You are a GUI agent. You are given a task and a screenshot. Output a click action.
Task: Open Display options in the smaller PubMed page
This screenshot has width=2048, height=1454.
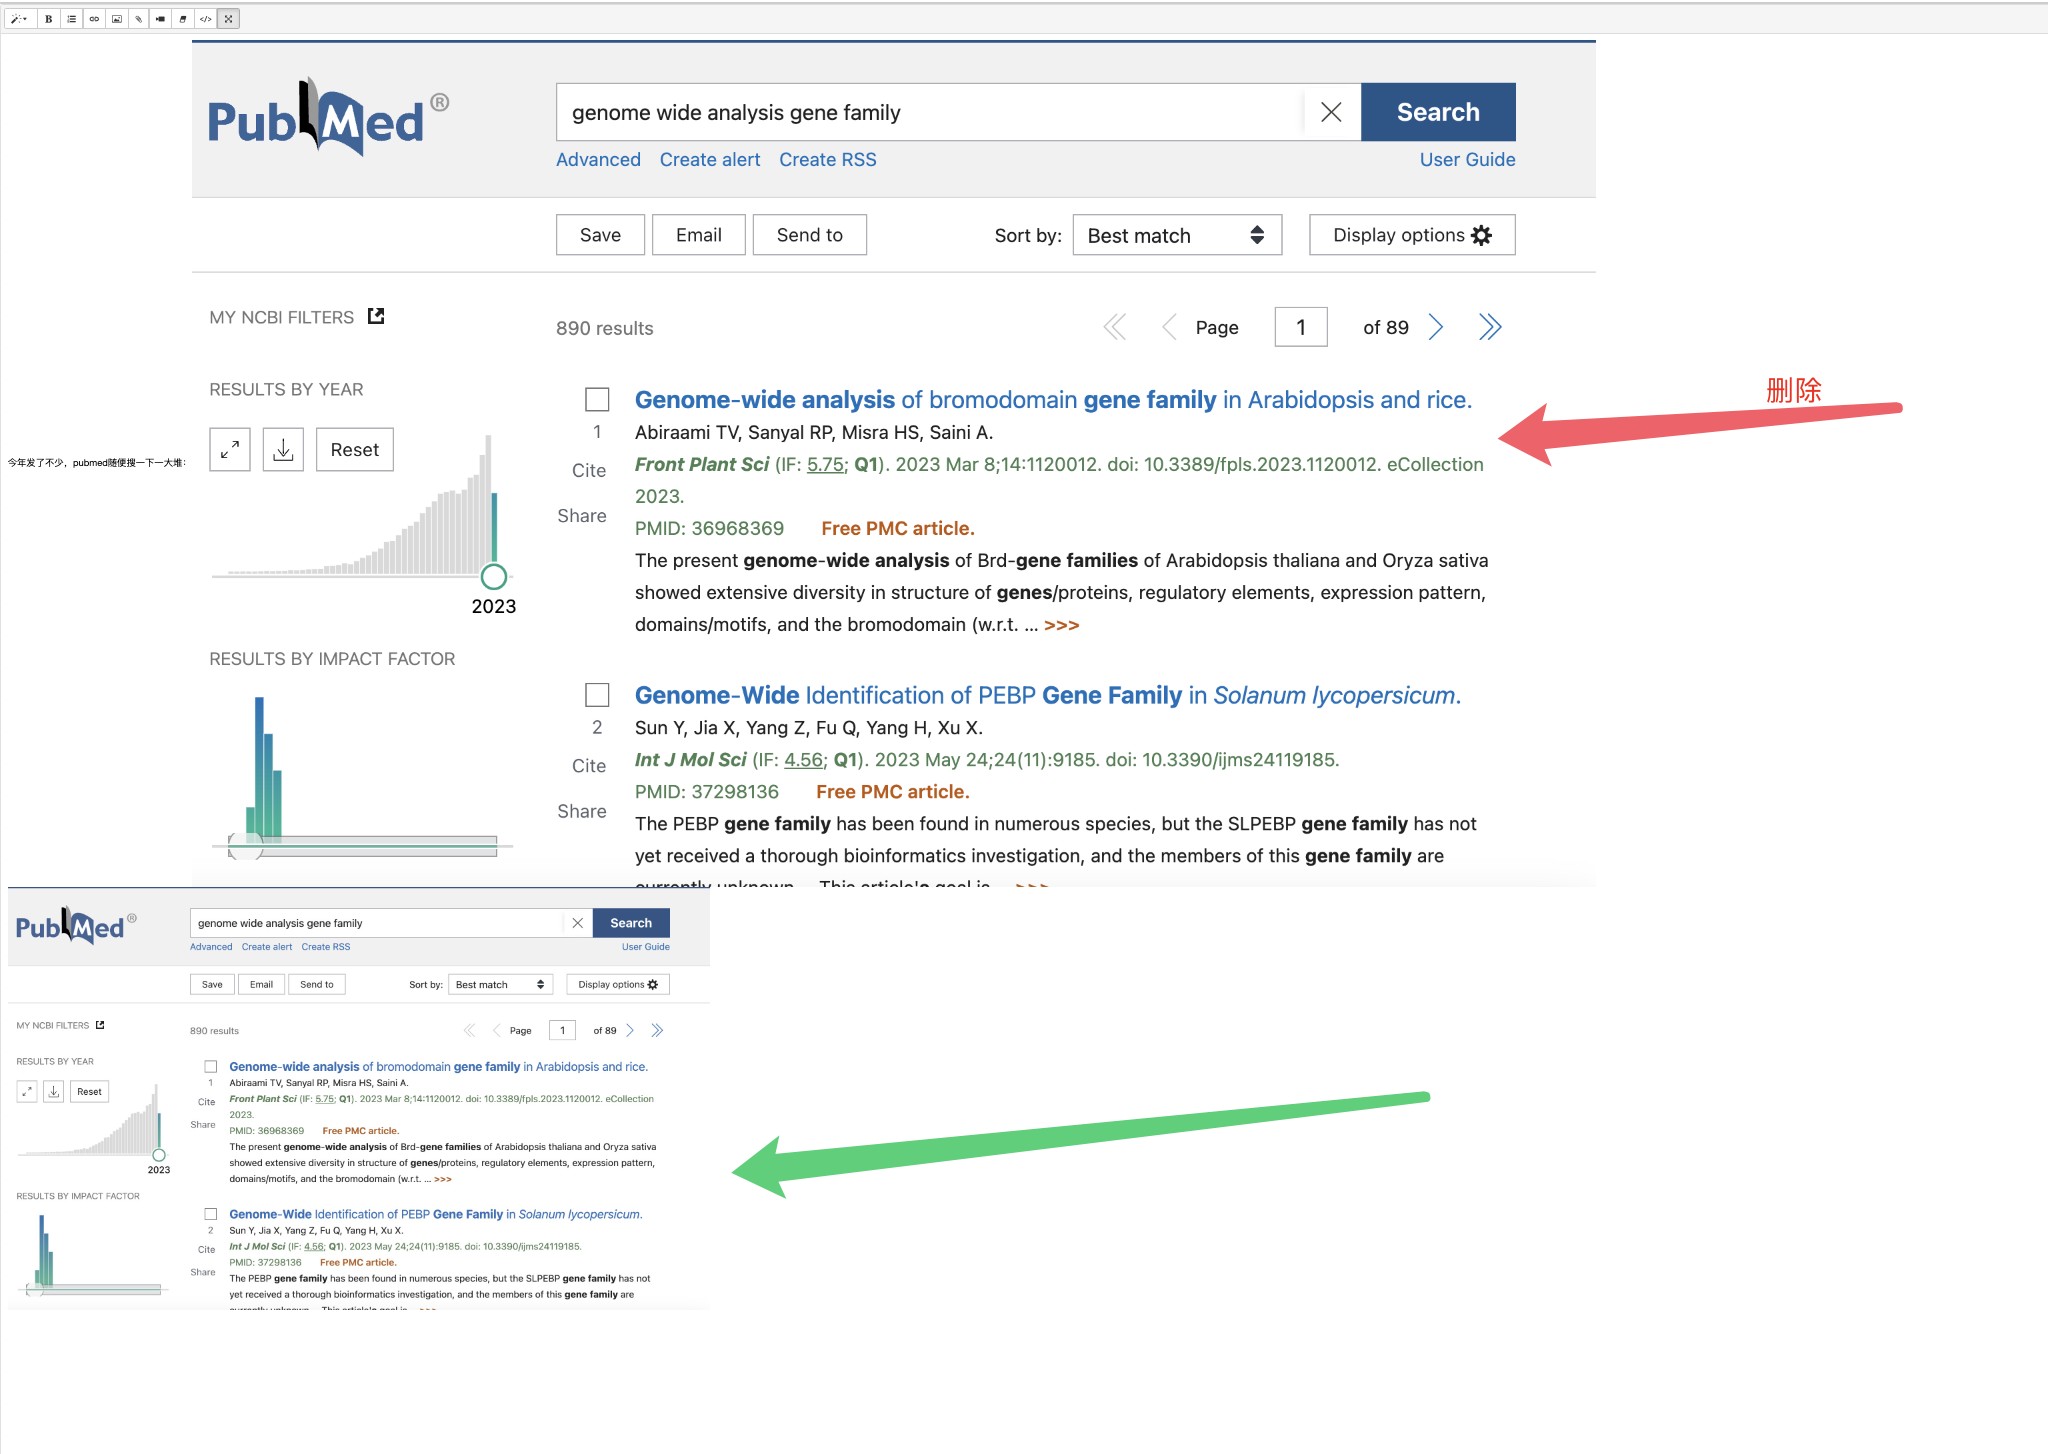click(x=618, y=985)
